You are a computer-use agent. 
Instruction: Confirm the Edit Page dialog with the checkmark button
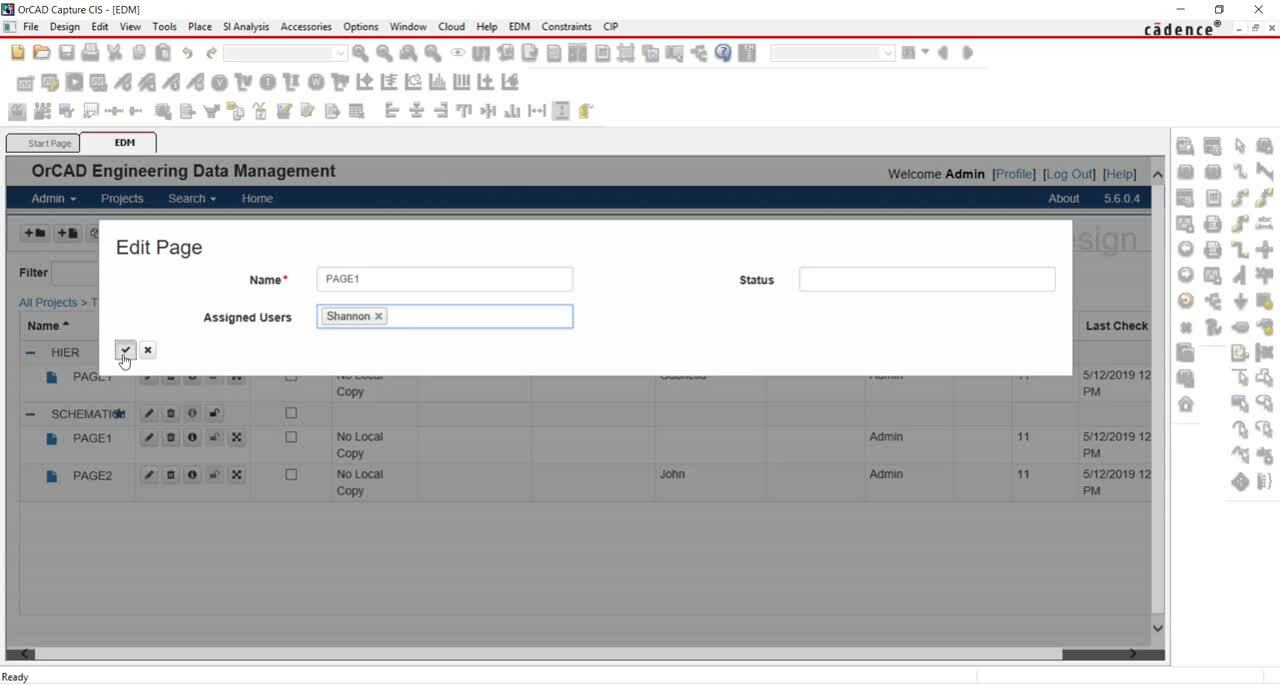point(125,349)
